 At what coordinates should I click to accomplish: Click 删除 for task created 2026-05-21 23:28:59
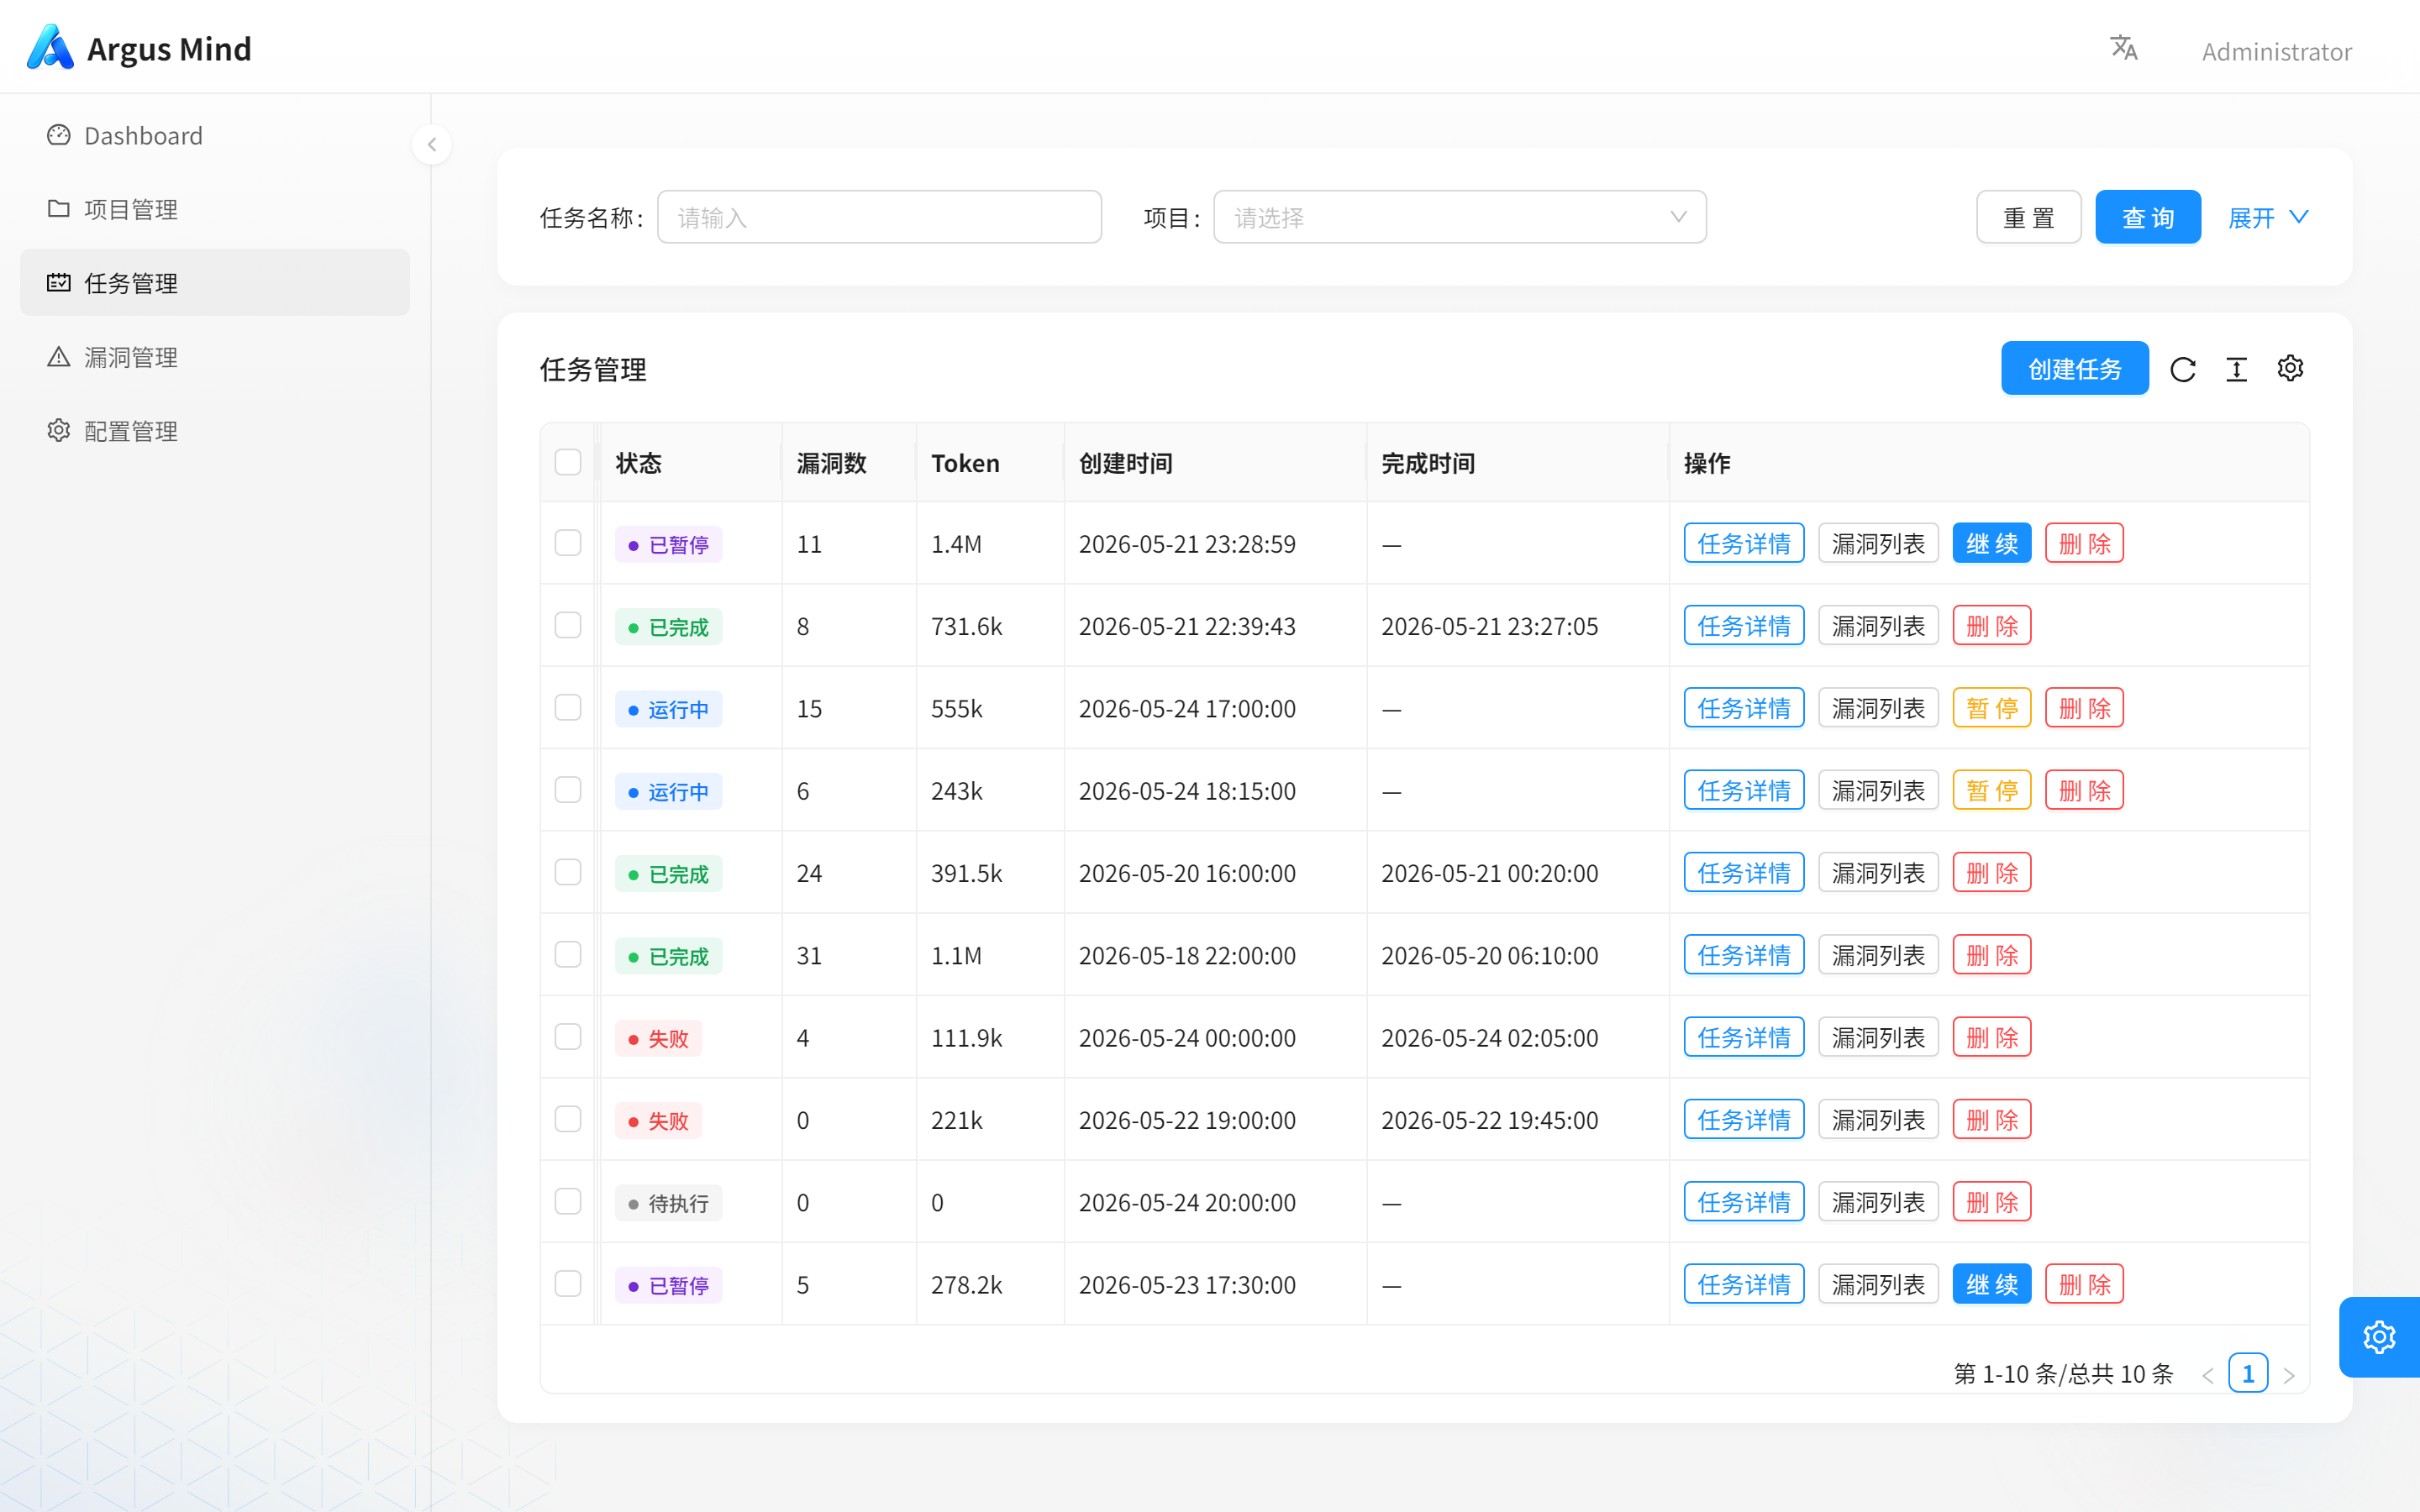point(2084,543)
